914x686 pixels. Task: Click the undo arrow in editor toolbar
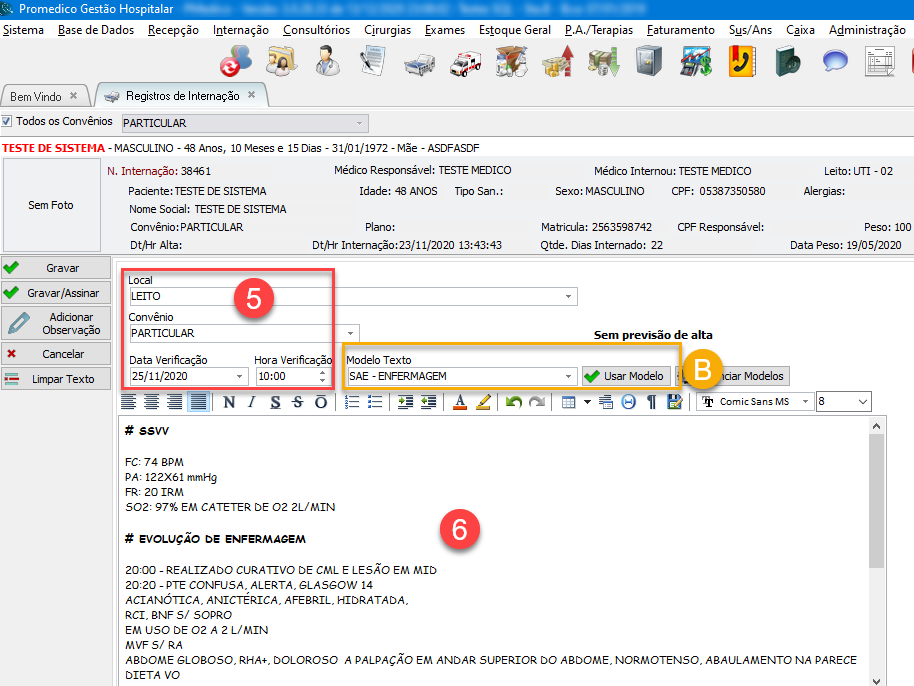[514, 402]
